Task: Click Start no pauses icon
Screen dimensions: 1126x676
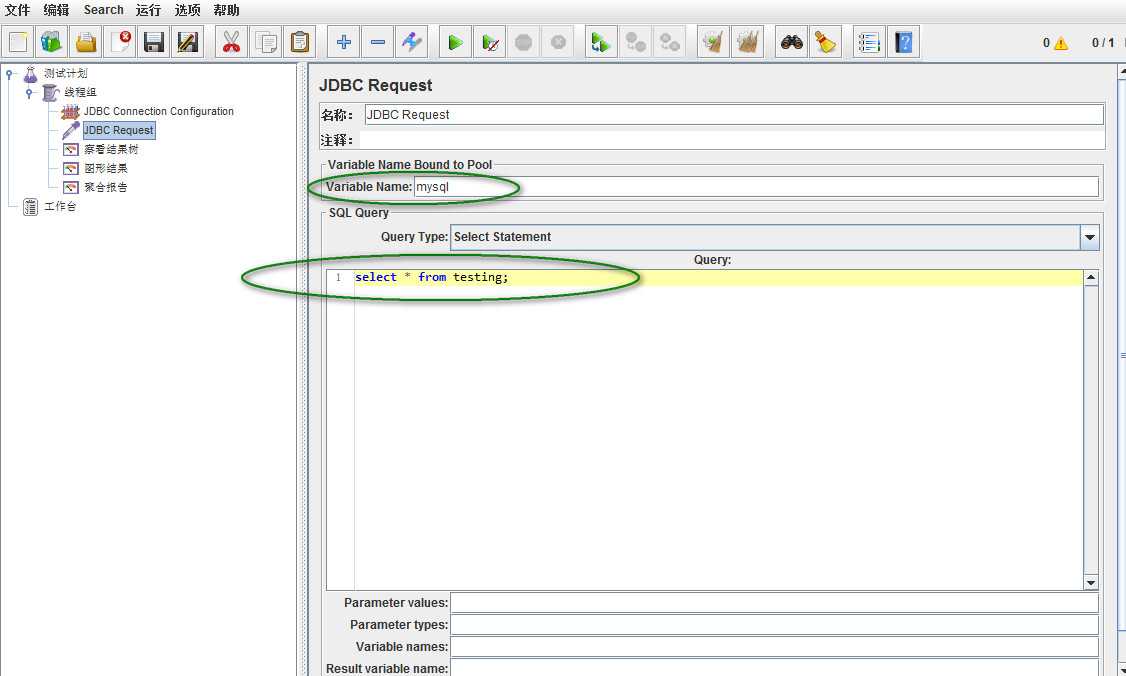Action: point(490,42)
